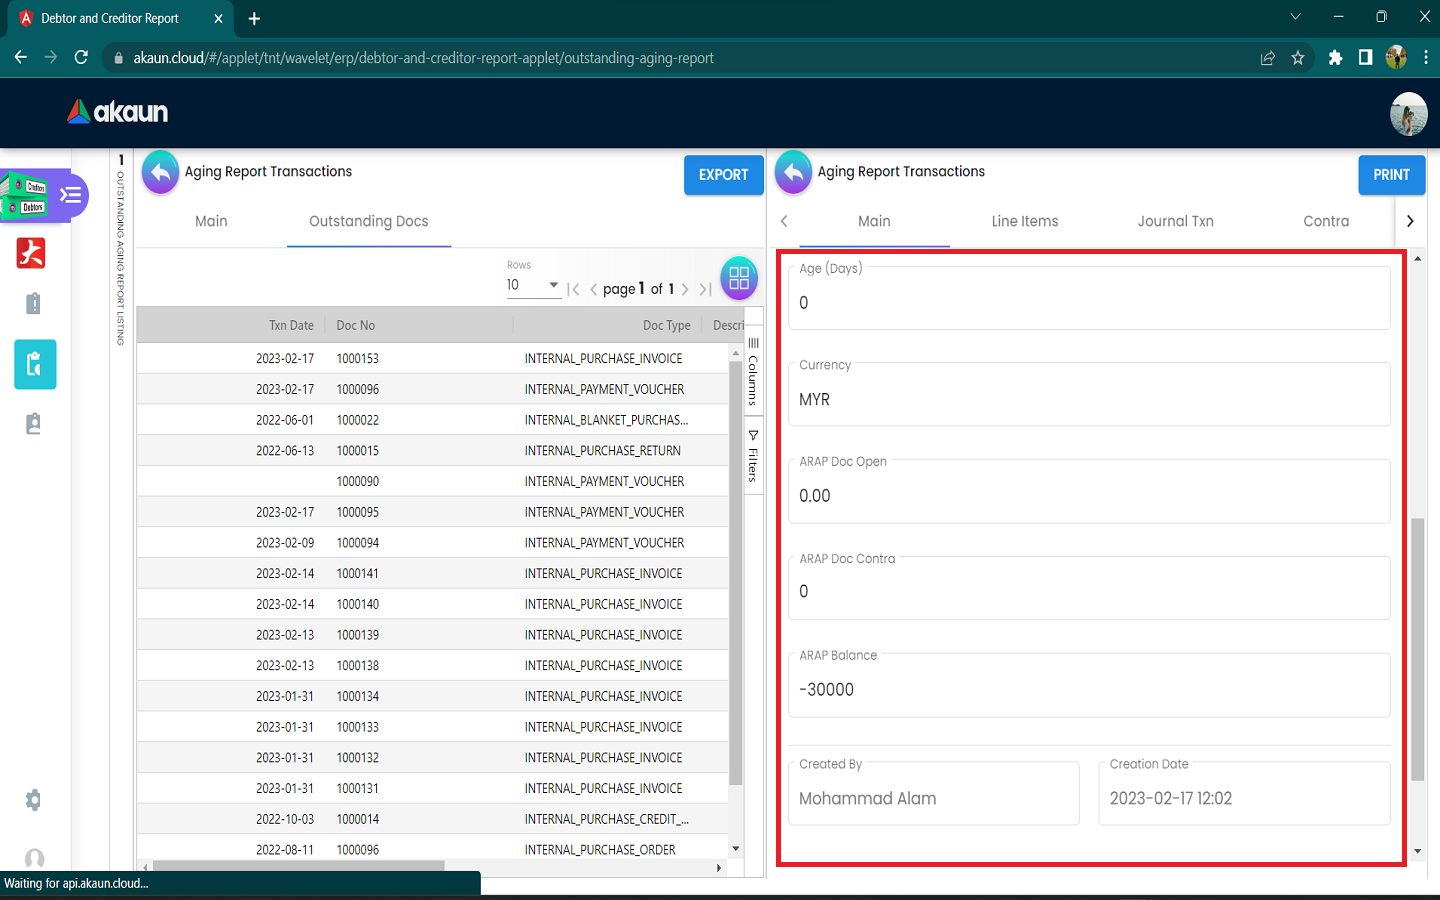This screenshot has height=900, width=1440.
Task: Click the settings gear in sidebar
Action: tap(33, 800)
